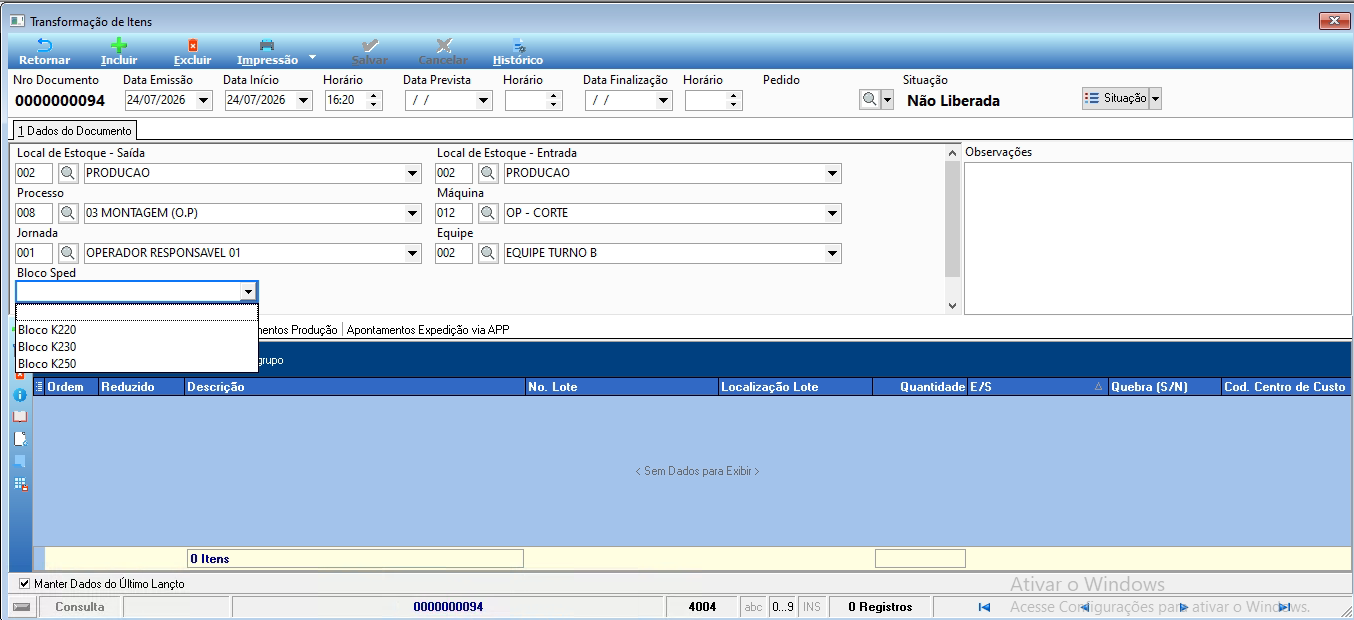Screen dimensions: 1354x620
Task: Open the Histórico view
Action: tap(518, 52)
